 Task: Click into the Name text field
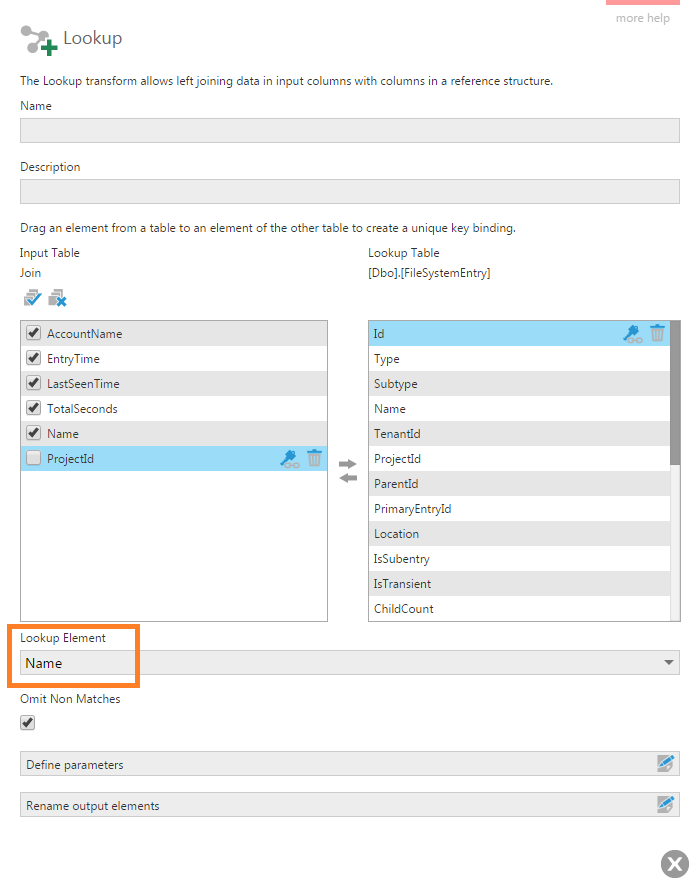[x=350, y=130]
